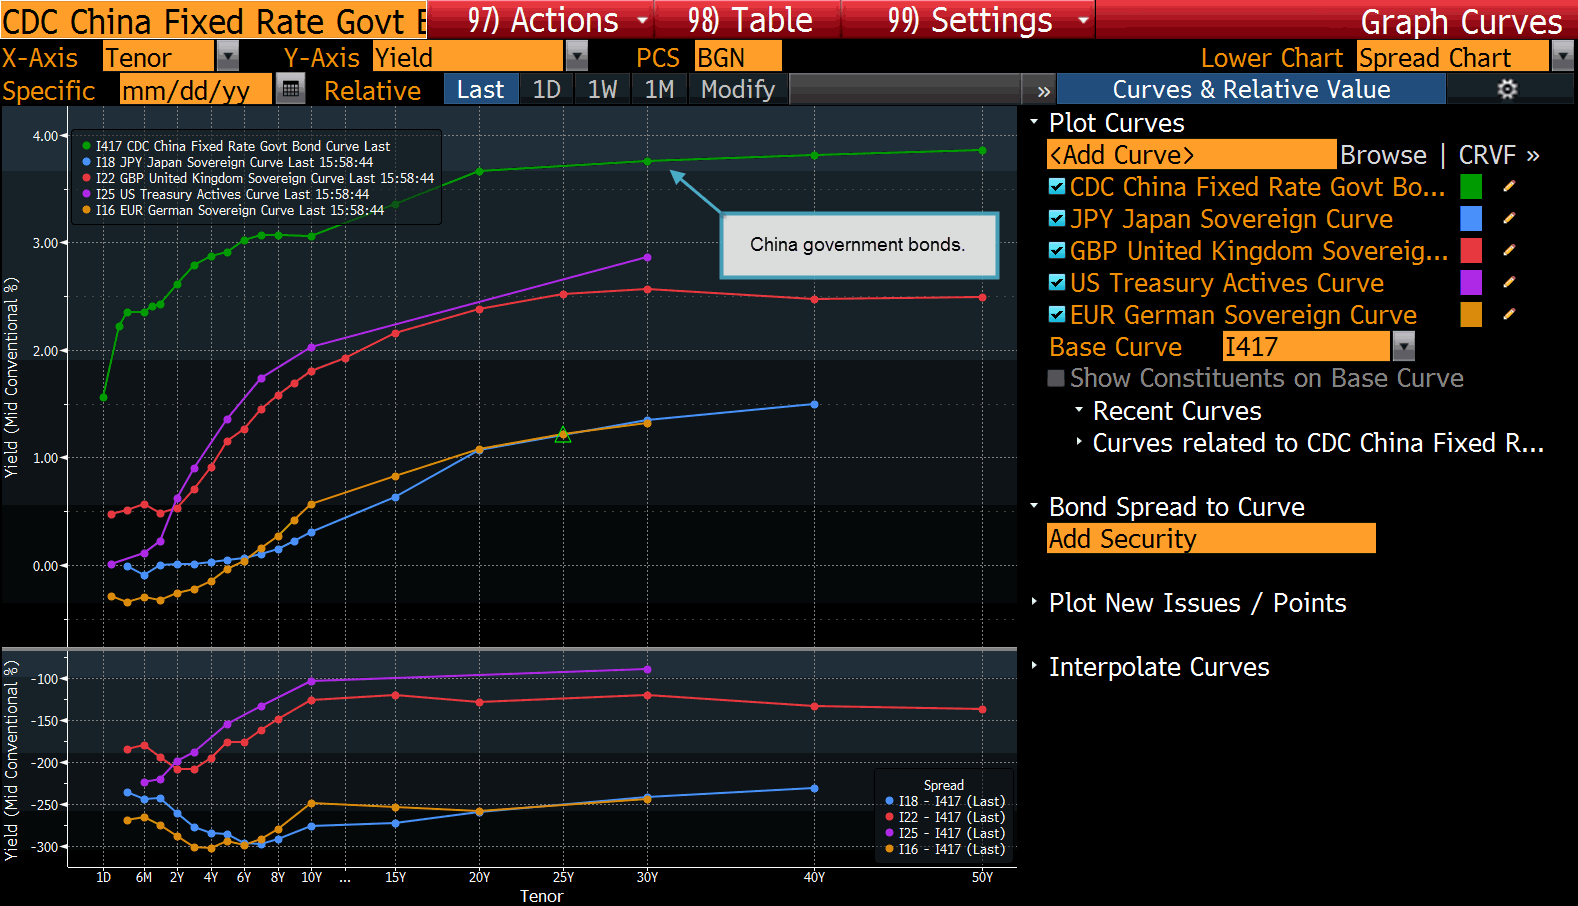Click the double-arrow collapse panel icon
This screenshot has height=906, width=1578.
(x=1043, y=90)
